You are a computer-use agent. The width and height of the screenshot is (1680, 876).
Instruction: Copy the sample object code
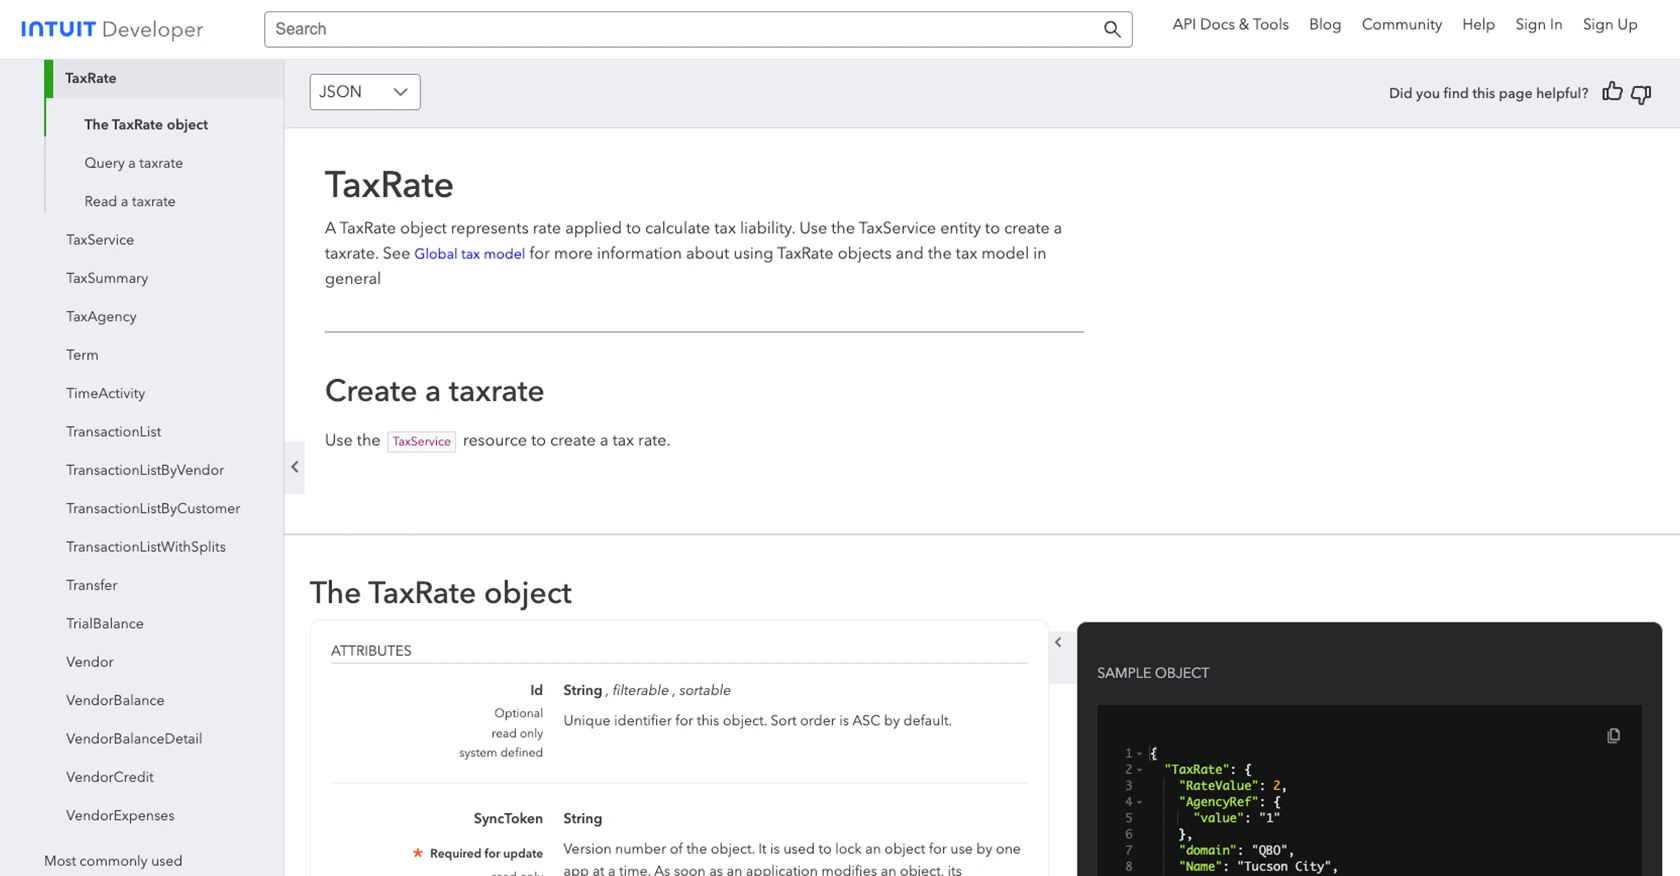click(x=1613, y=736)
